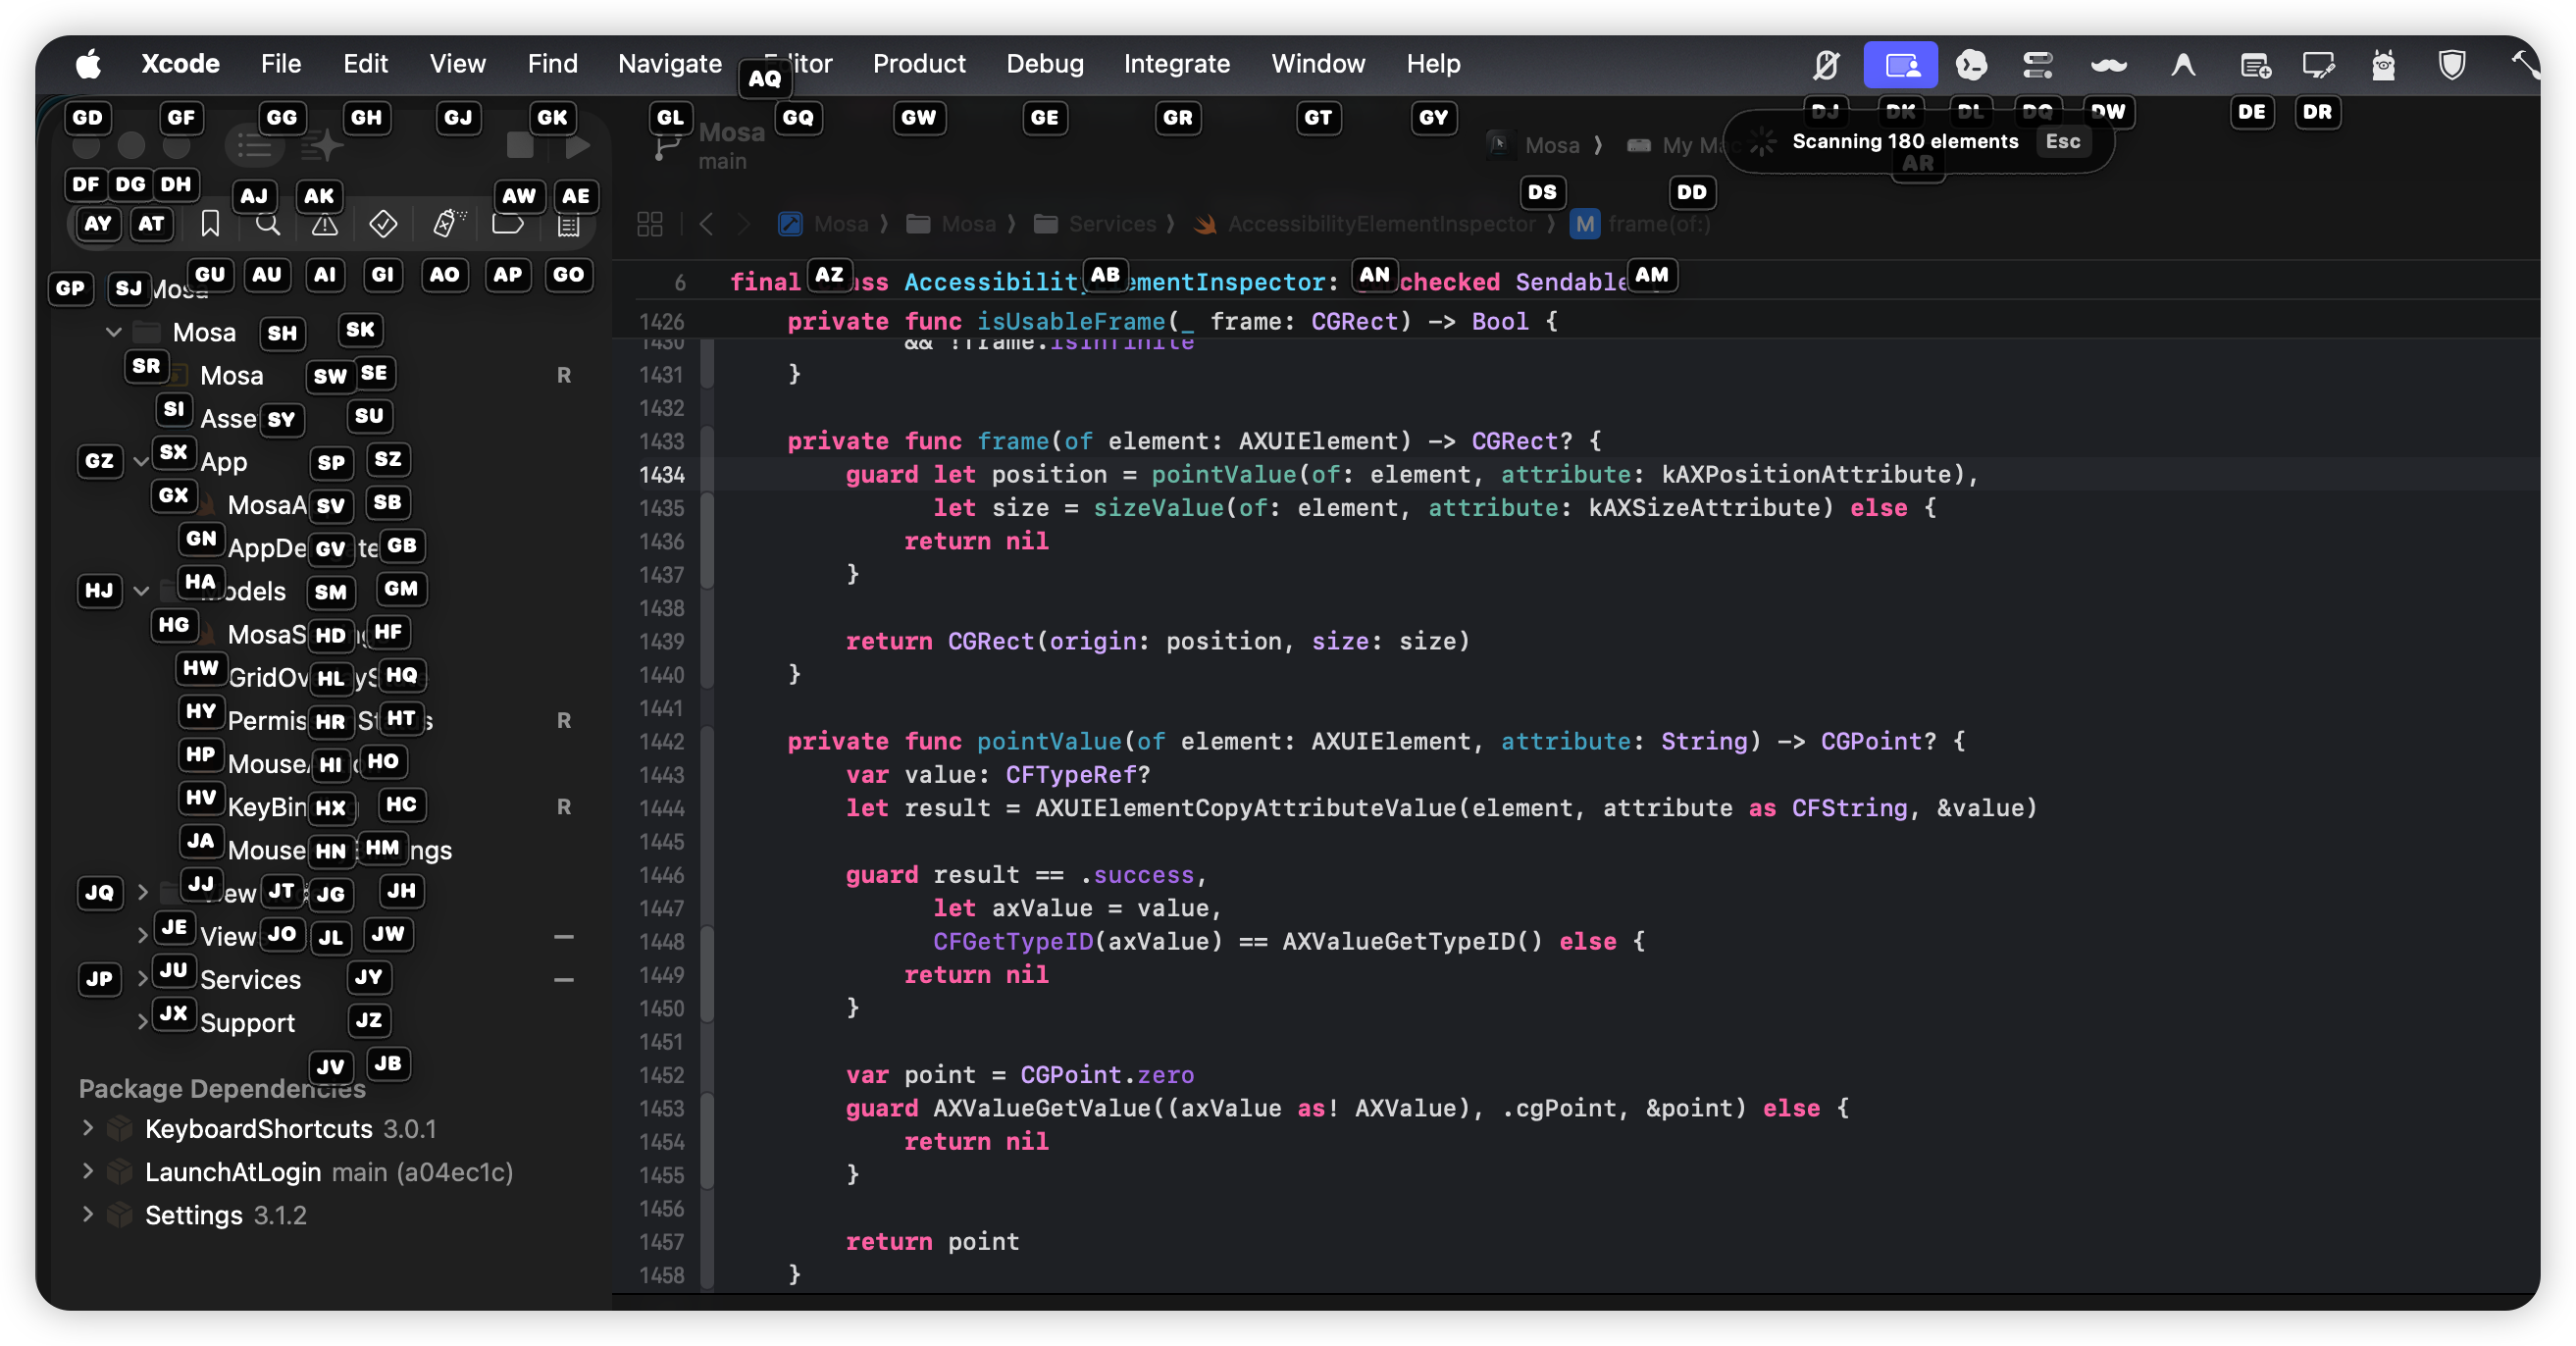2576x1346 pixels.
Task: Open the Navigate menu
Action: pyautogui.click(x=670, y=64)
